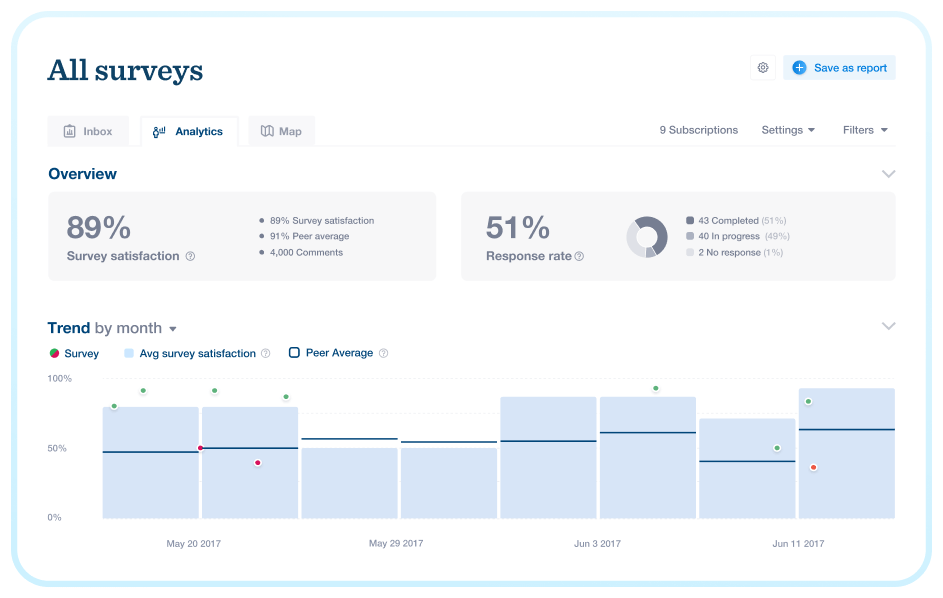Screen dimensions: 943x598
Task: Click the Save as report button
Action: [839, 67]
